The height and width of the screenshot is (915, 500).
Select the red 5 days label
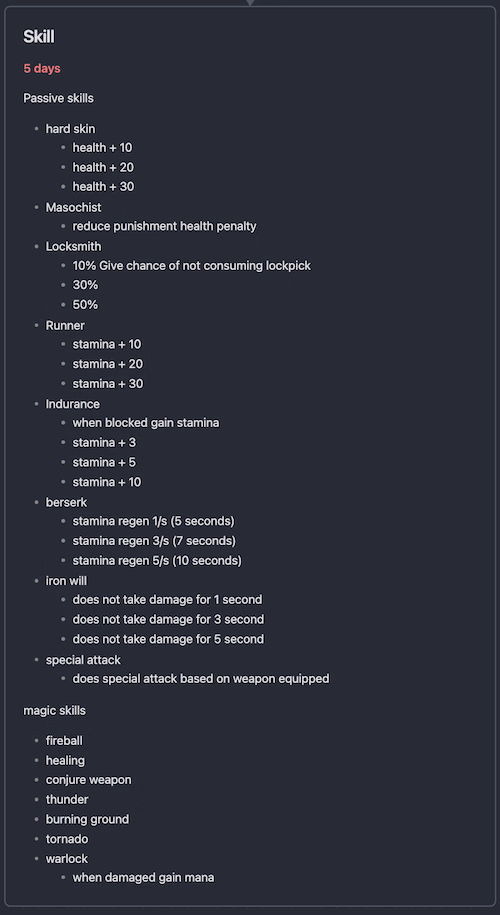42,69
